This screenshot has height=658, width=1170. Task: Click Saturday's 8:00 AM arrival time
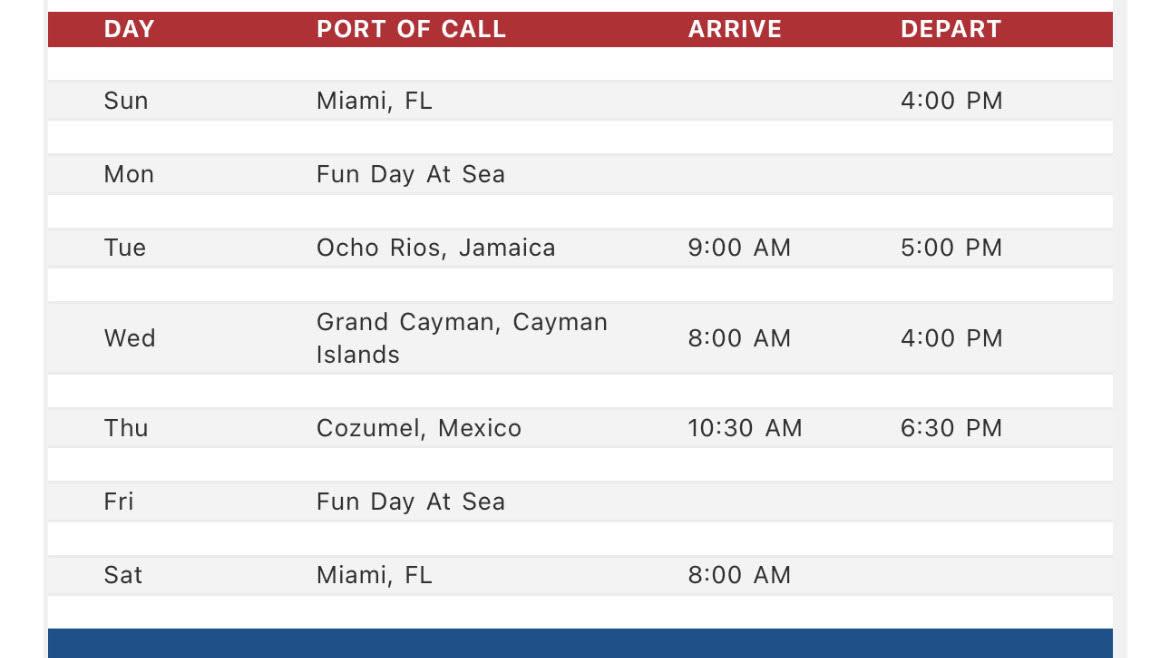(739, 575)
